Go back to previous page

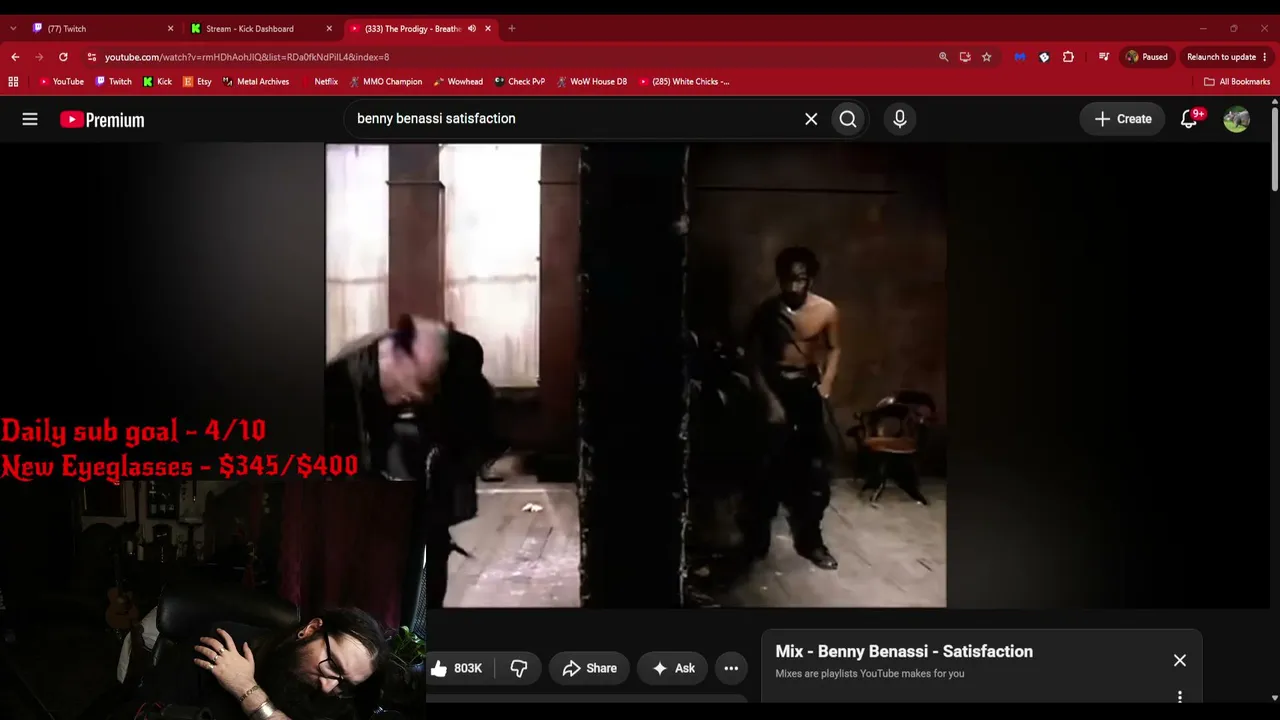click(x=15, y=57)
